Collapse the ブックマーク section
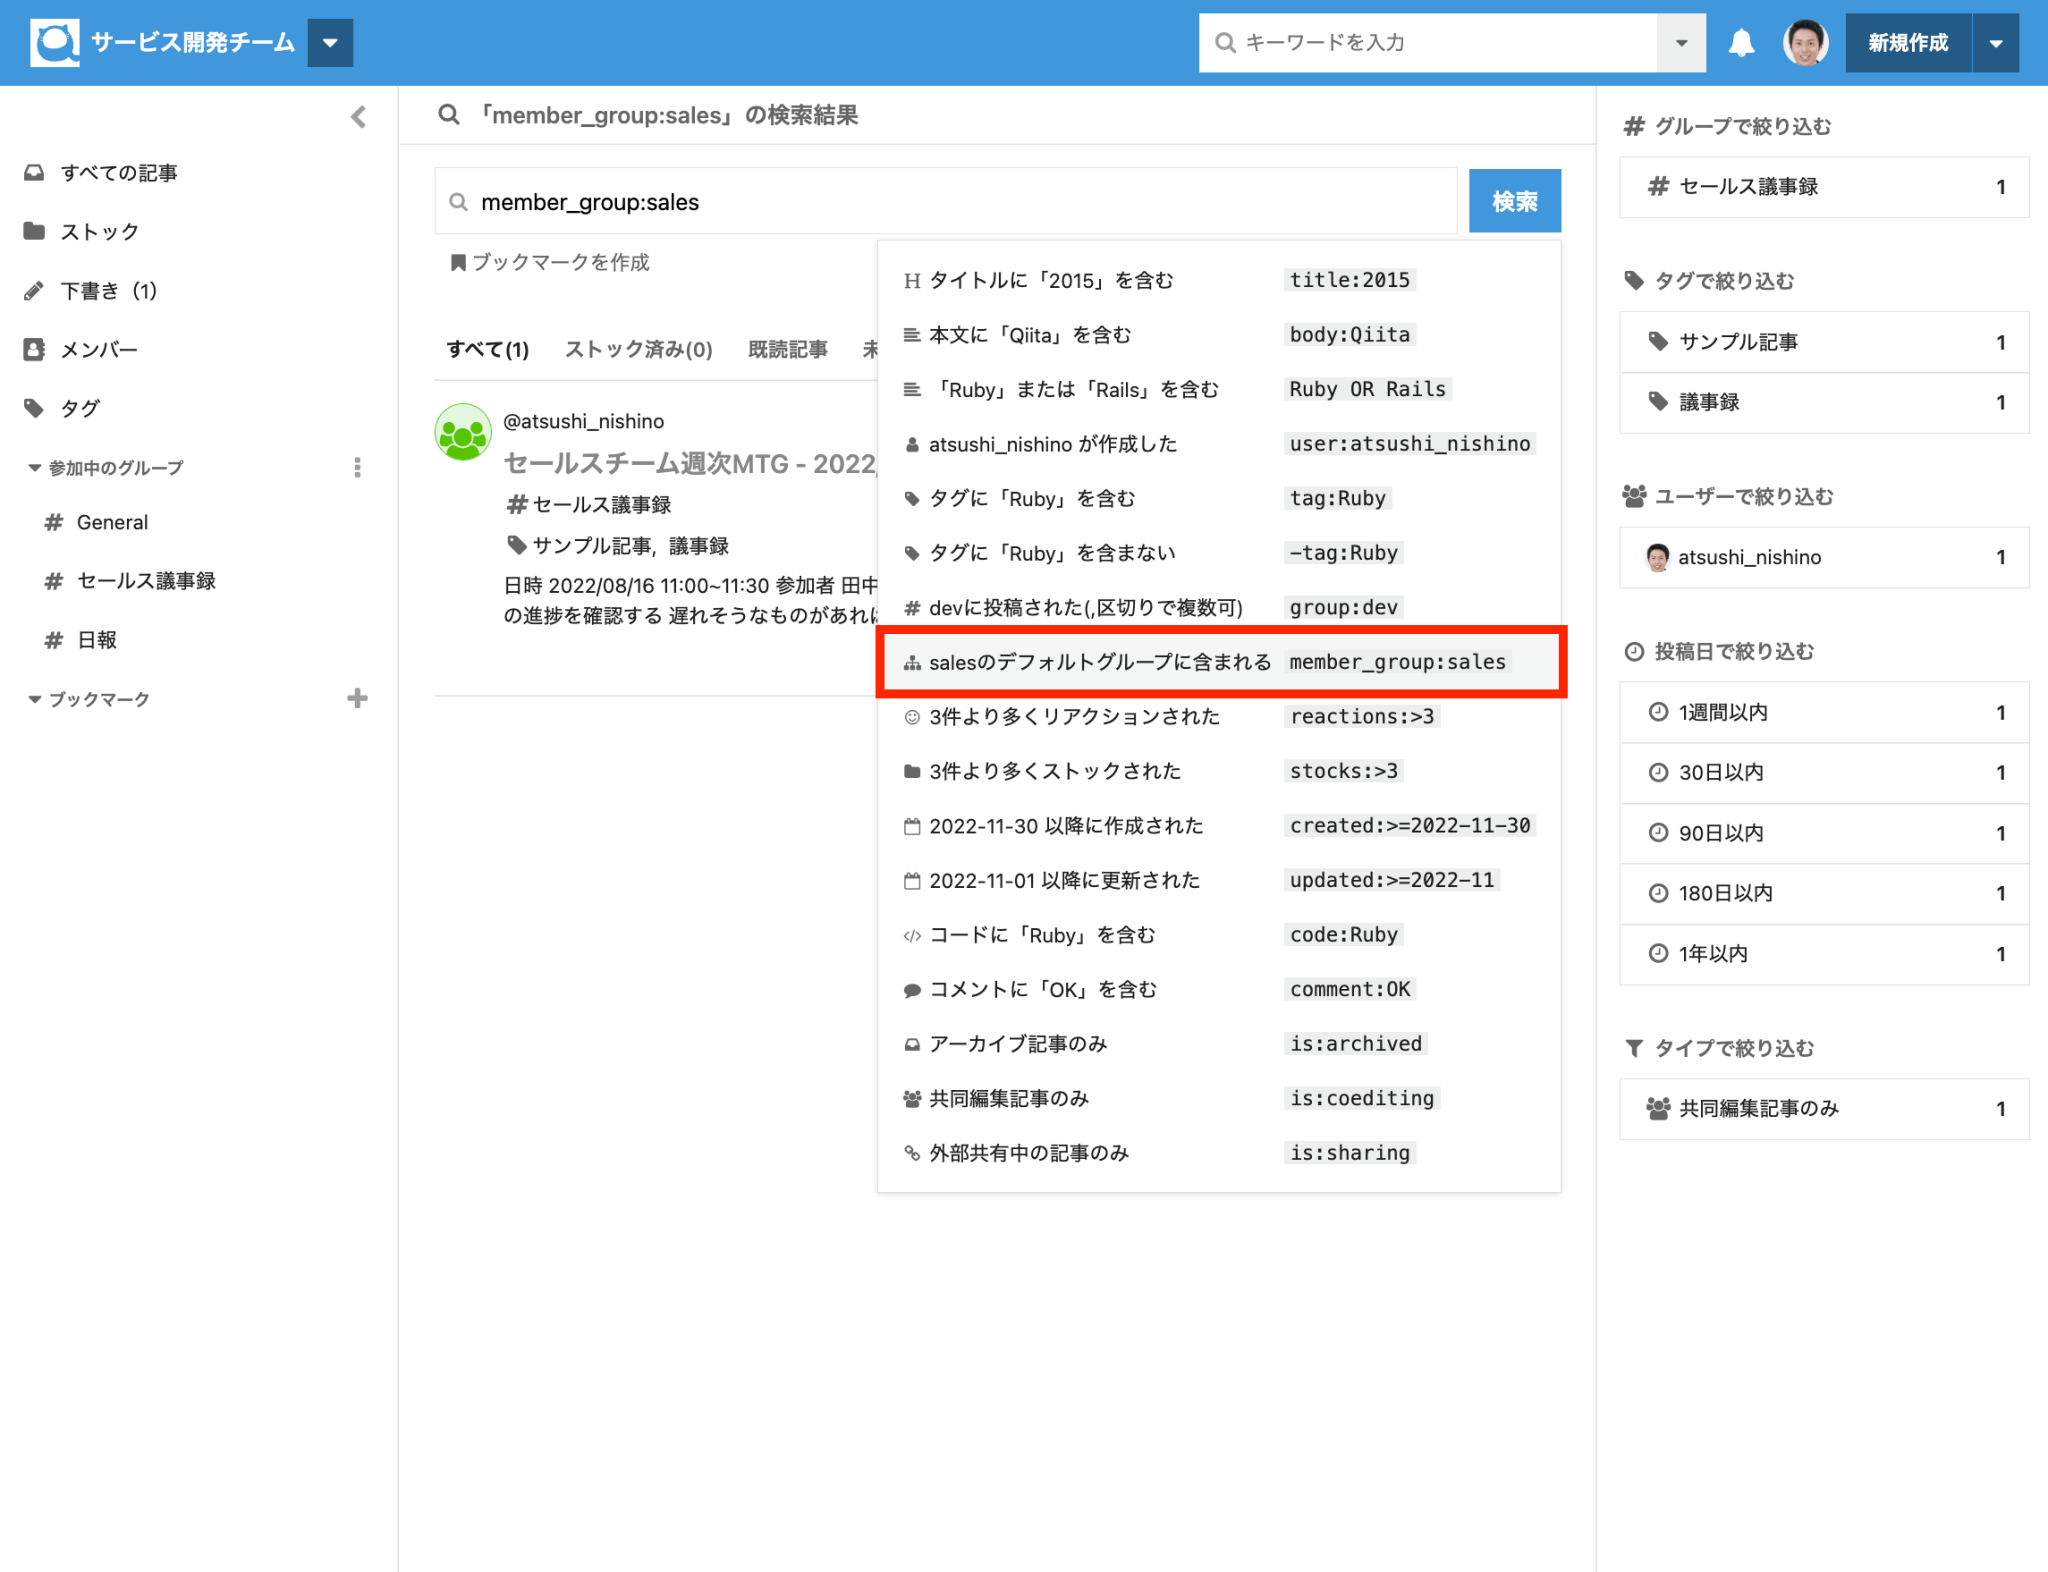 pyautogui.click(x=35, y=699)
